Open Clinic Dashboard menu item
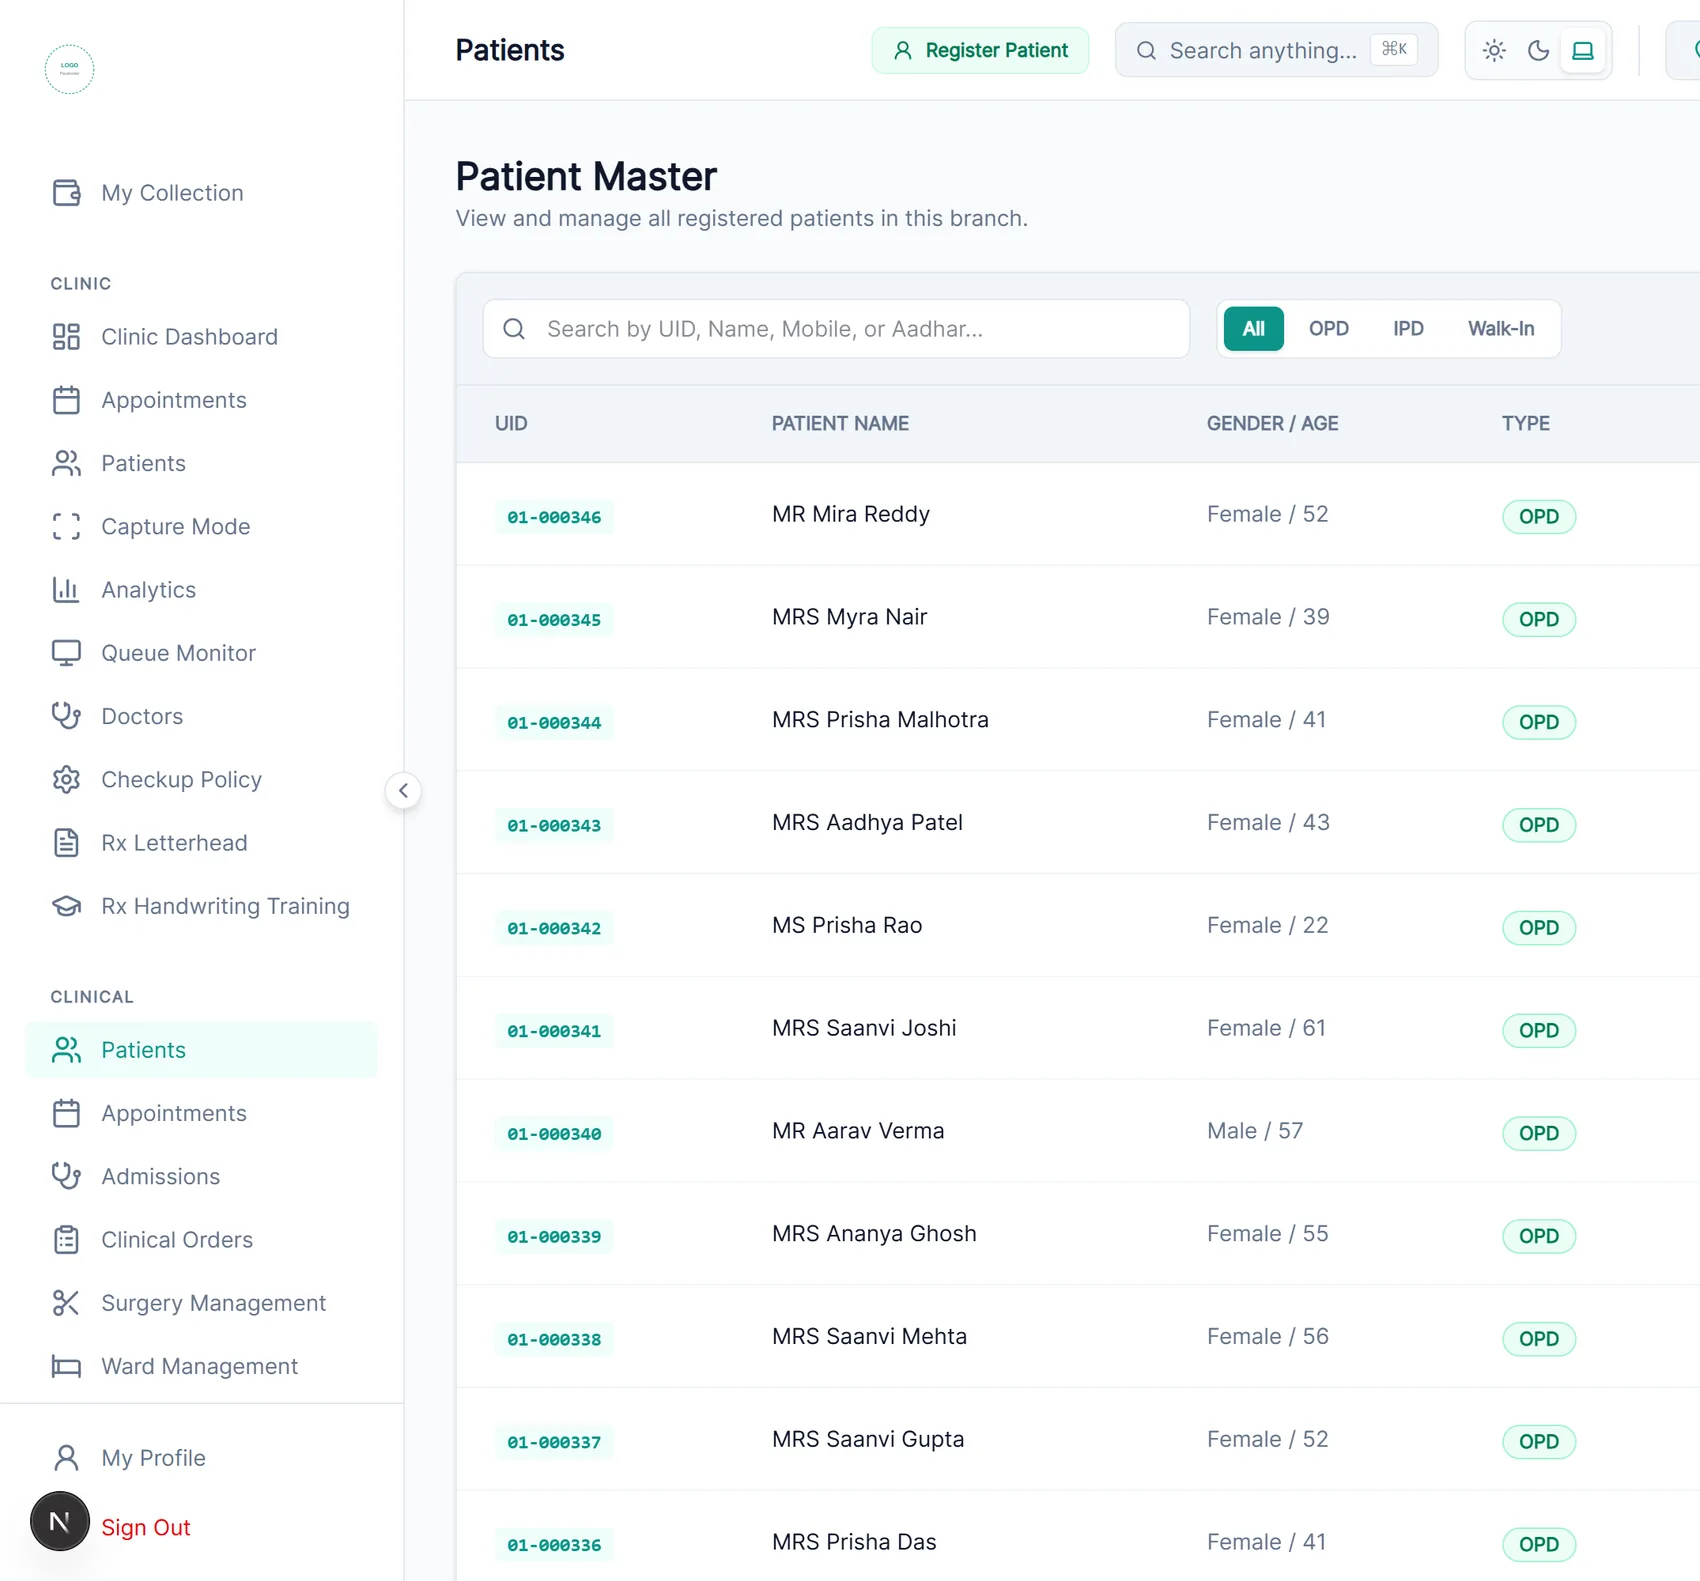 click(x=201, y=337)
